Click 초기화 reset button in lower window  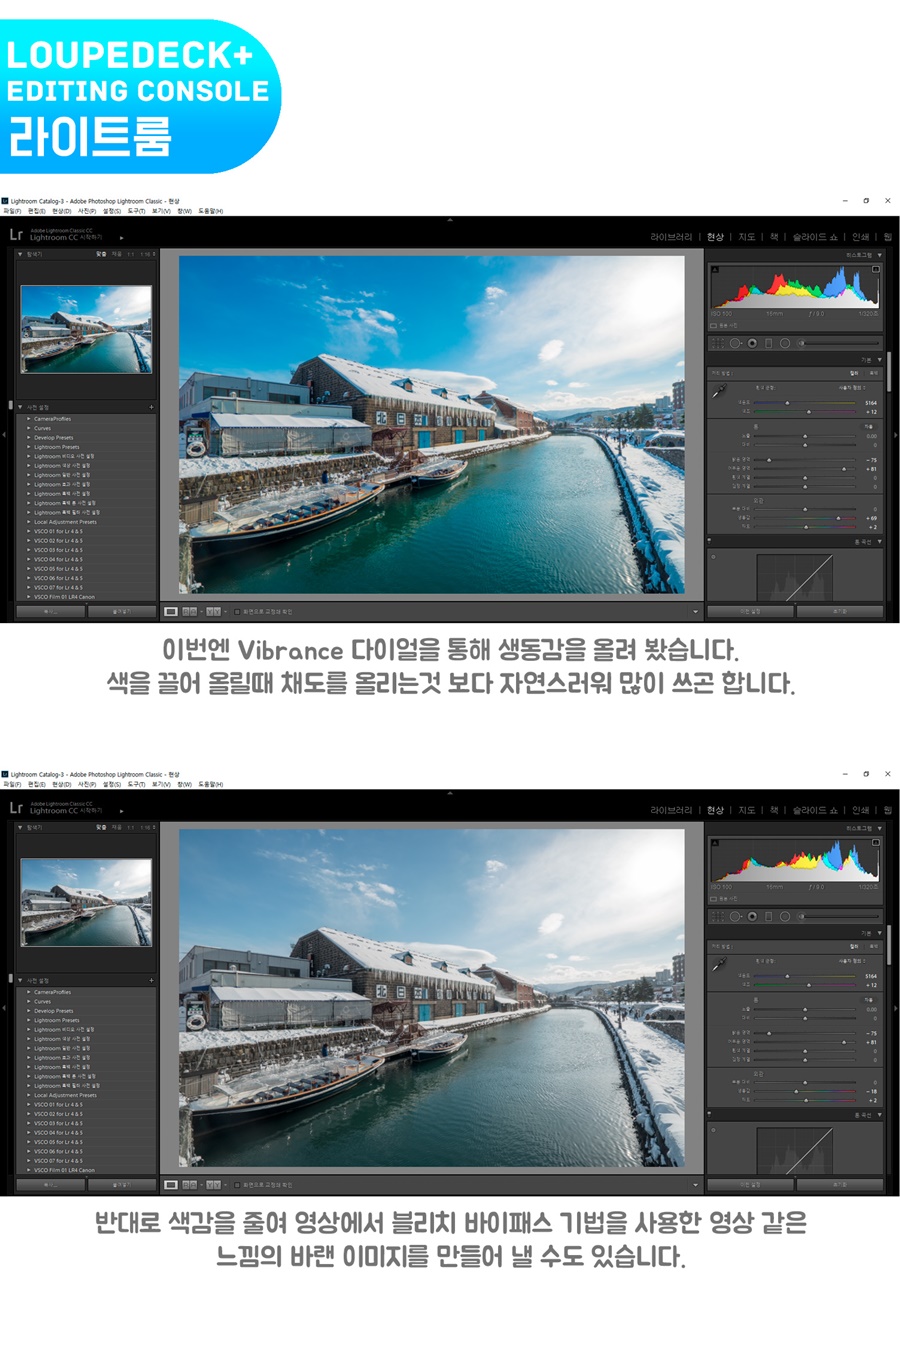click(840, 1184)
